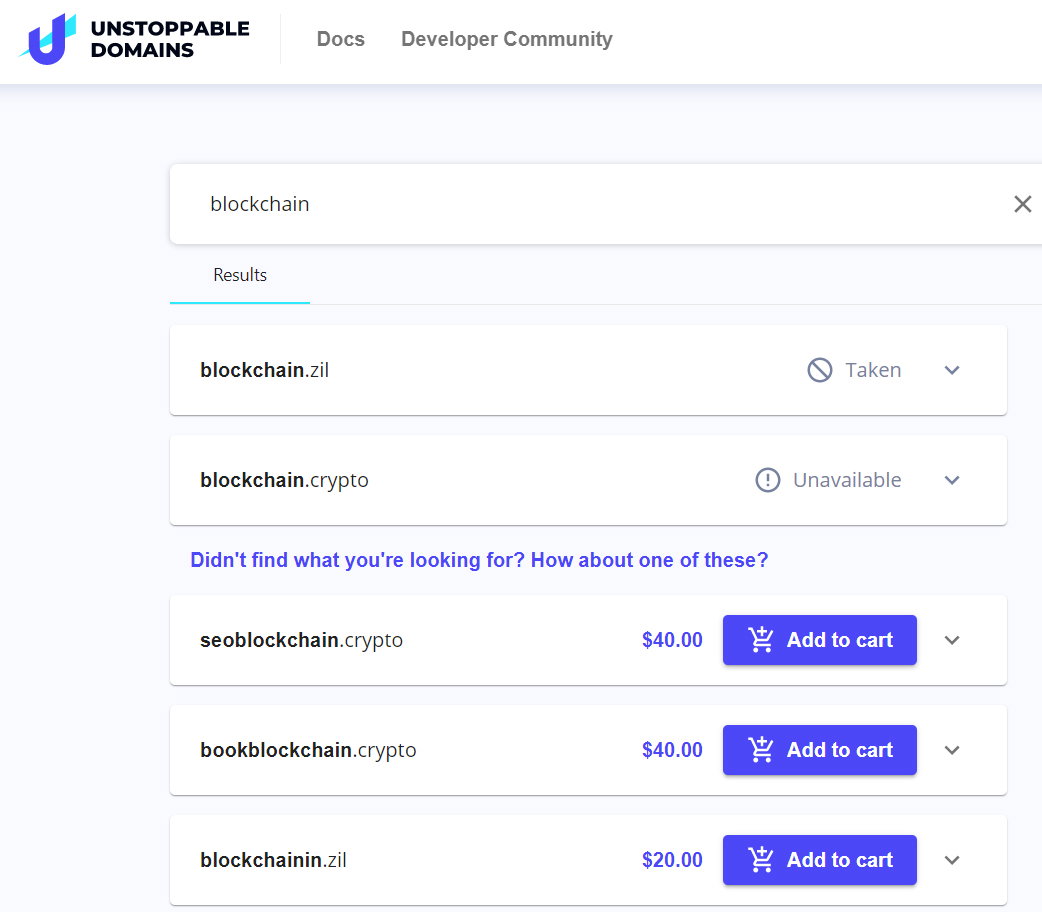The height and width of the screenshot is (912, 1042).
Task: Select the Results tab
Action: tap(240, 275)
